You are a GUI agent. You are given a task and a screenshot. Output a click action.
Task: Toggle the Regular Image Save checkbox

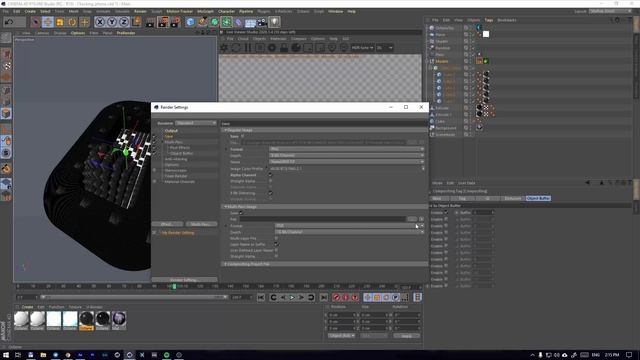(242, 136)
